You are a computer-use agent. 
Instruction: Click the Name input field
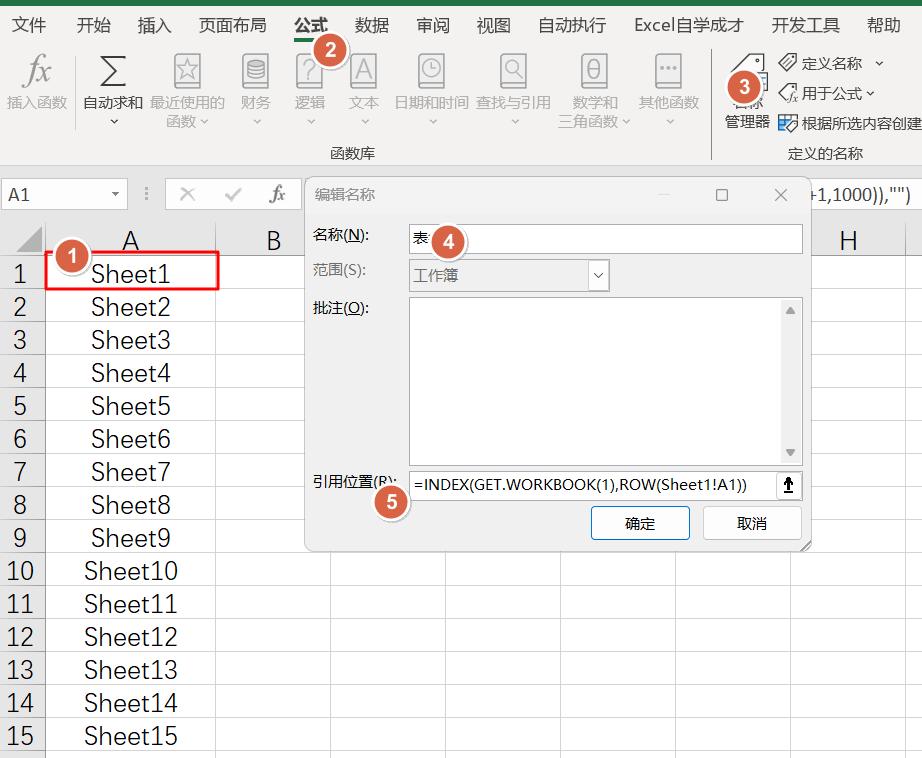pyautogui.click(x=606, y=239)
